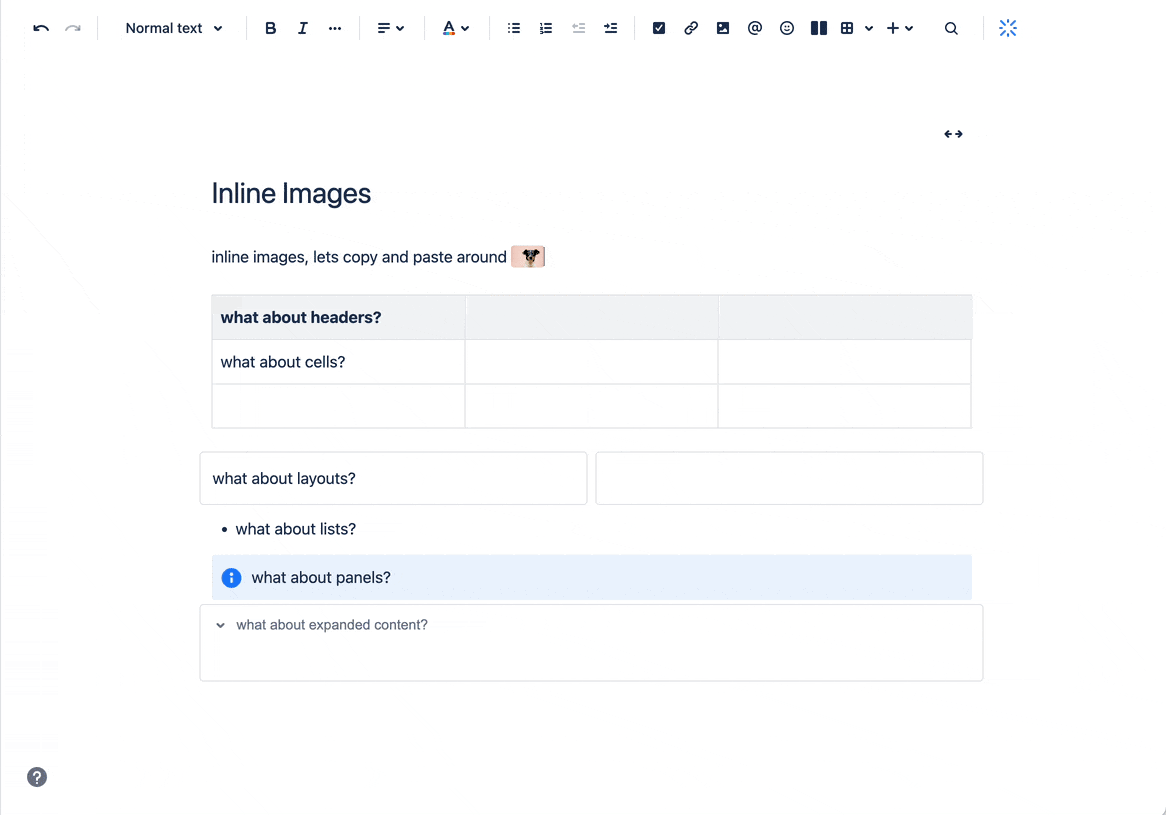Image resolution: width=1166 pixels, height=815 pixels.
Task: Insert a column layout
Action: click(x=819, y=28)
